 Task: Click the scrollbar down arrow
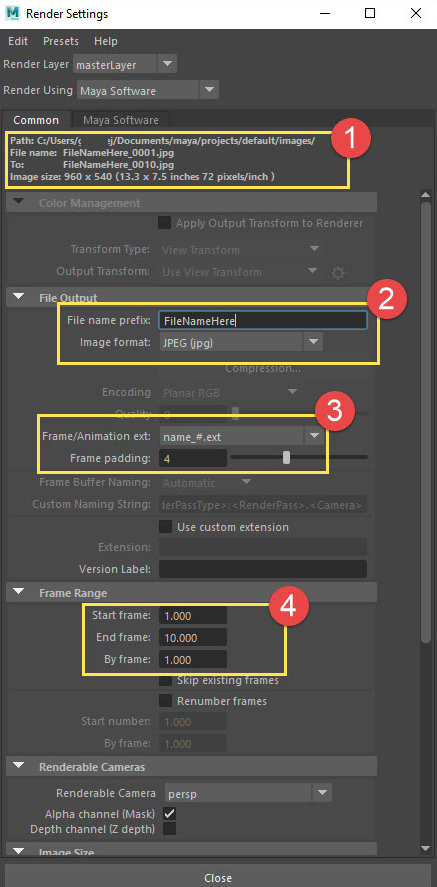pyautogui.click(x=426, y=847)
